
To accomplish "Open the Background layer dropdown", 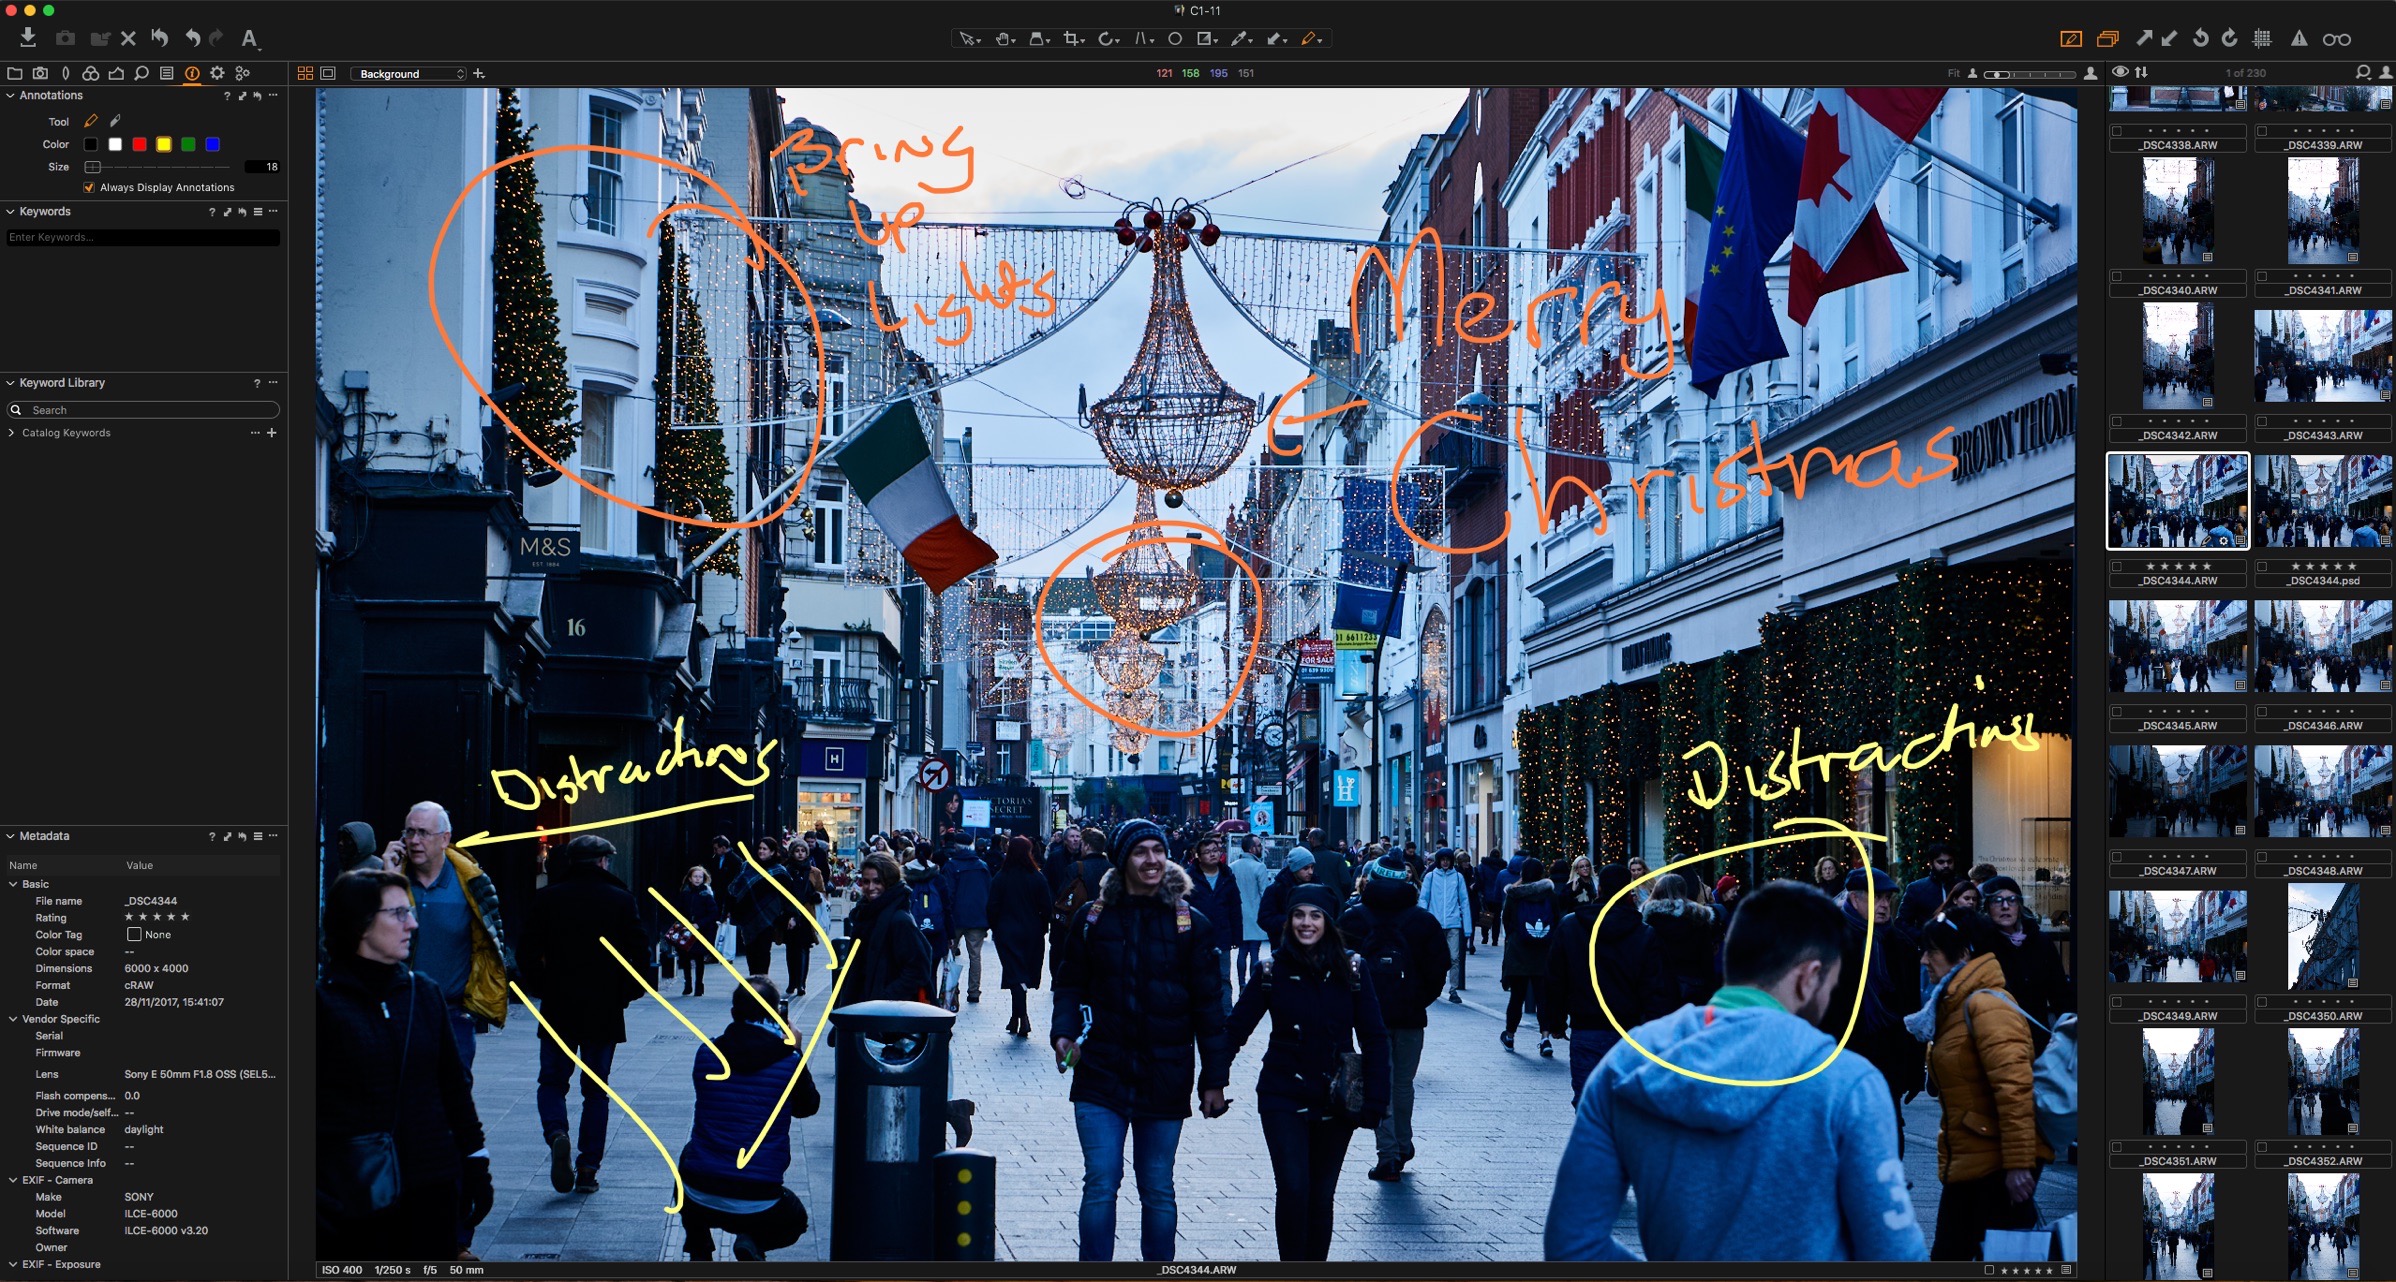I will [408, 74].
